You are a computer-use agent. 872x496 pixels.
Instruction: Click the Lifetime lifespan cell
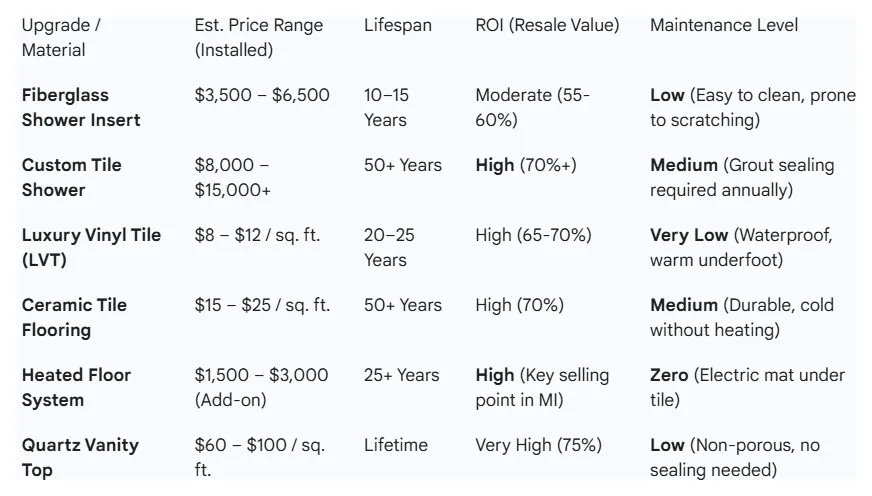pos(395,445)
